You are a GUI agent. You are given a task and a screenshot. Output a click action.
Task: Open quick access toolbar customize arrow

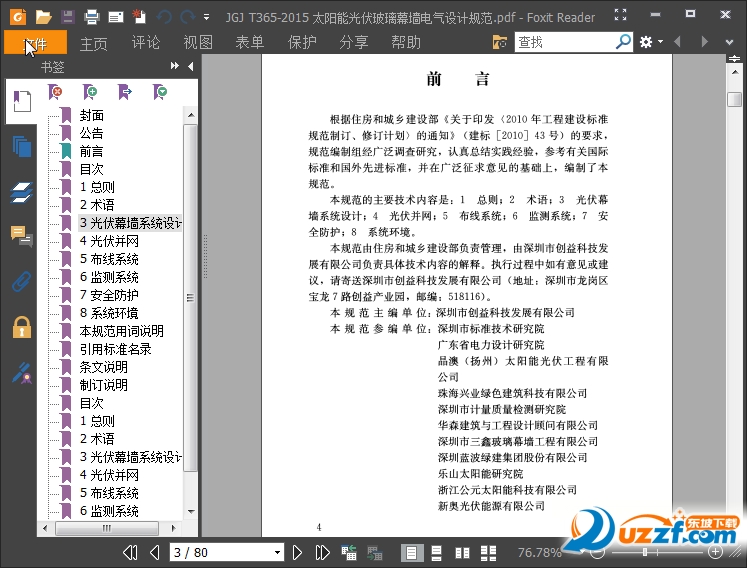[x=206, y=17]
